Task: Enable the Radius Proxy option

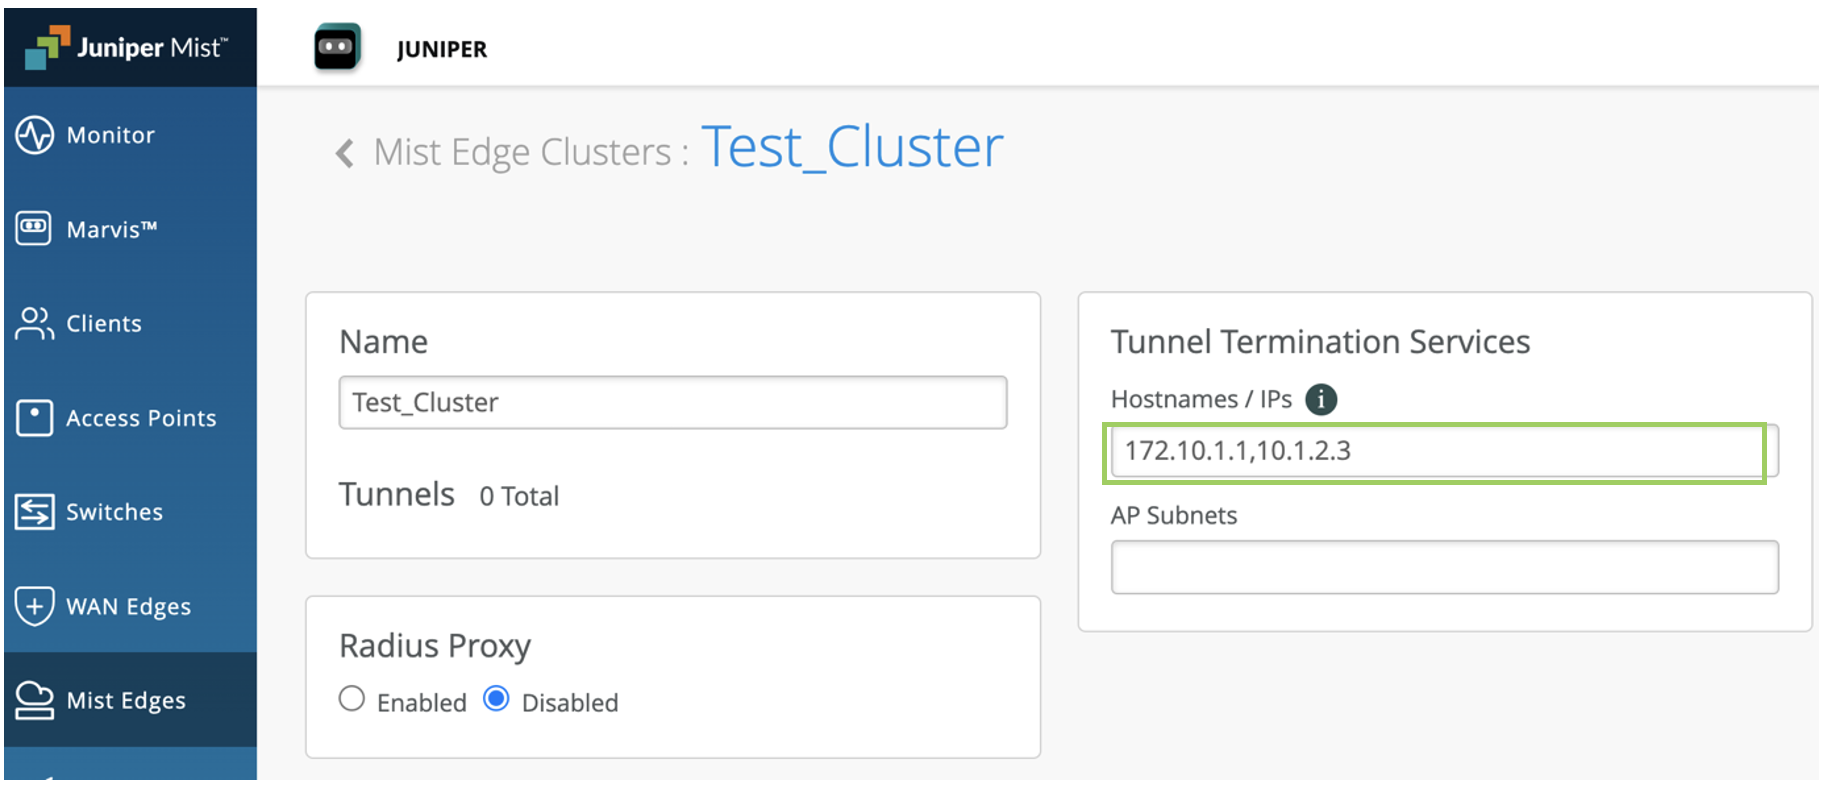Action: [x=352, y=698]
